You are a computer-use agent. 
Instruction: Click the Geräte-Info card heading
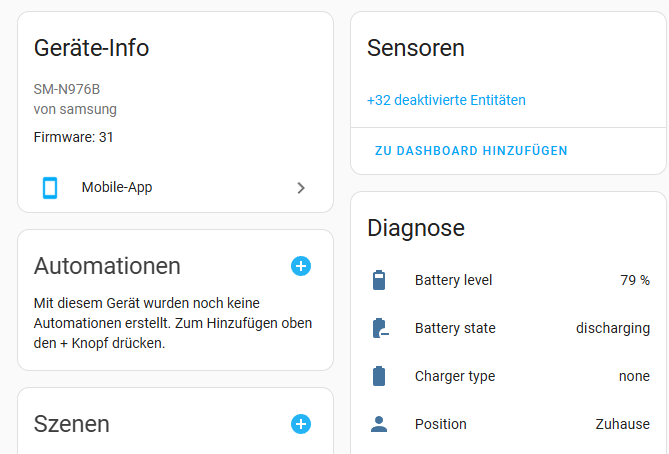pyautogui.click(x=92, y=48)
